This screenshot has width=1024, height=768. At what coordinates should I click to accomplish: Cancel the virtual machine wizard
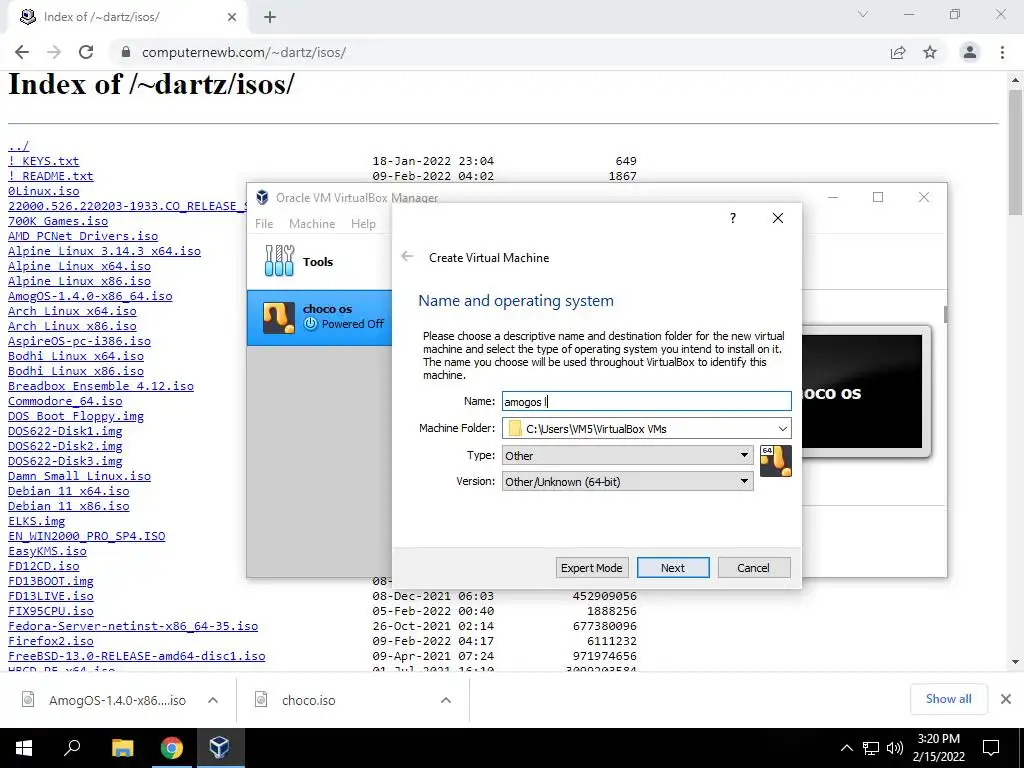pos(754,568)
